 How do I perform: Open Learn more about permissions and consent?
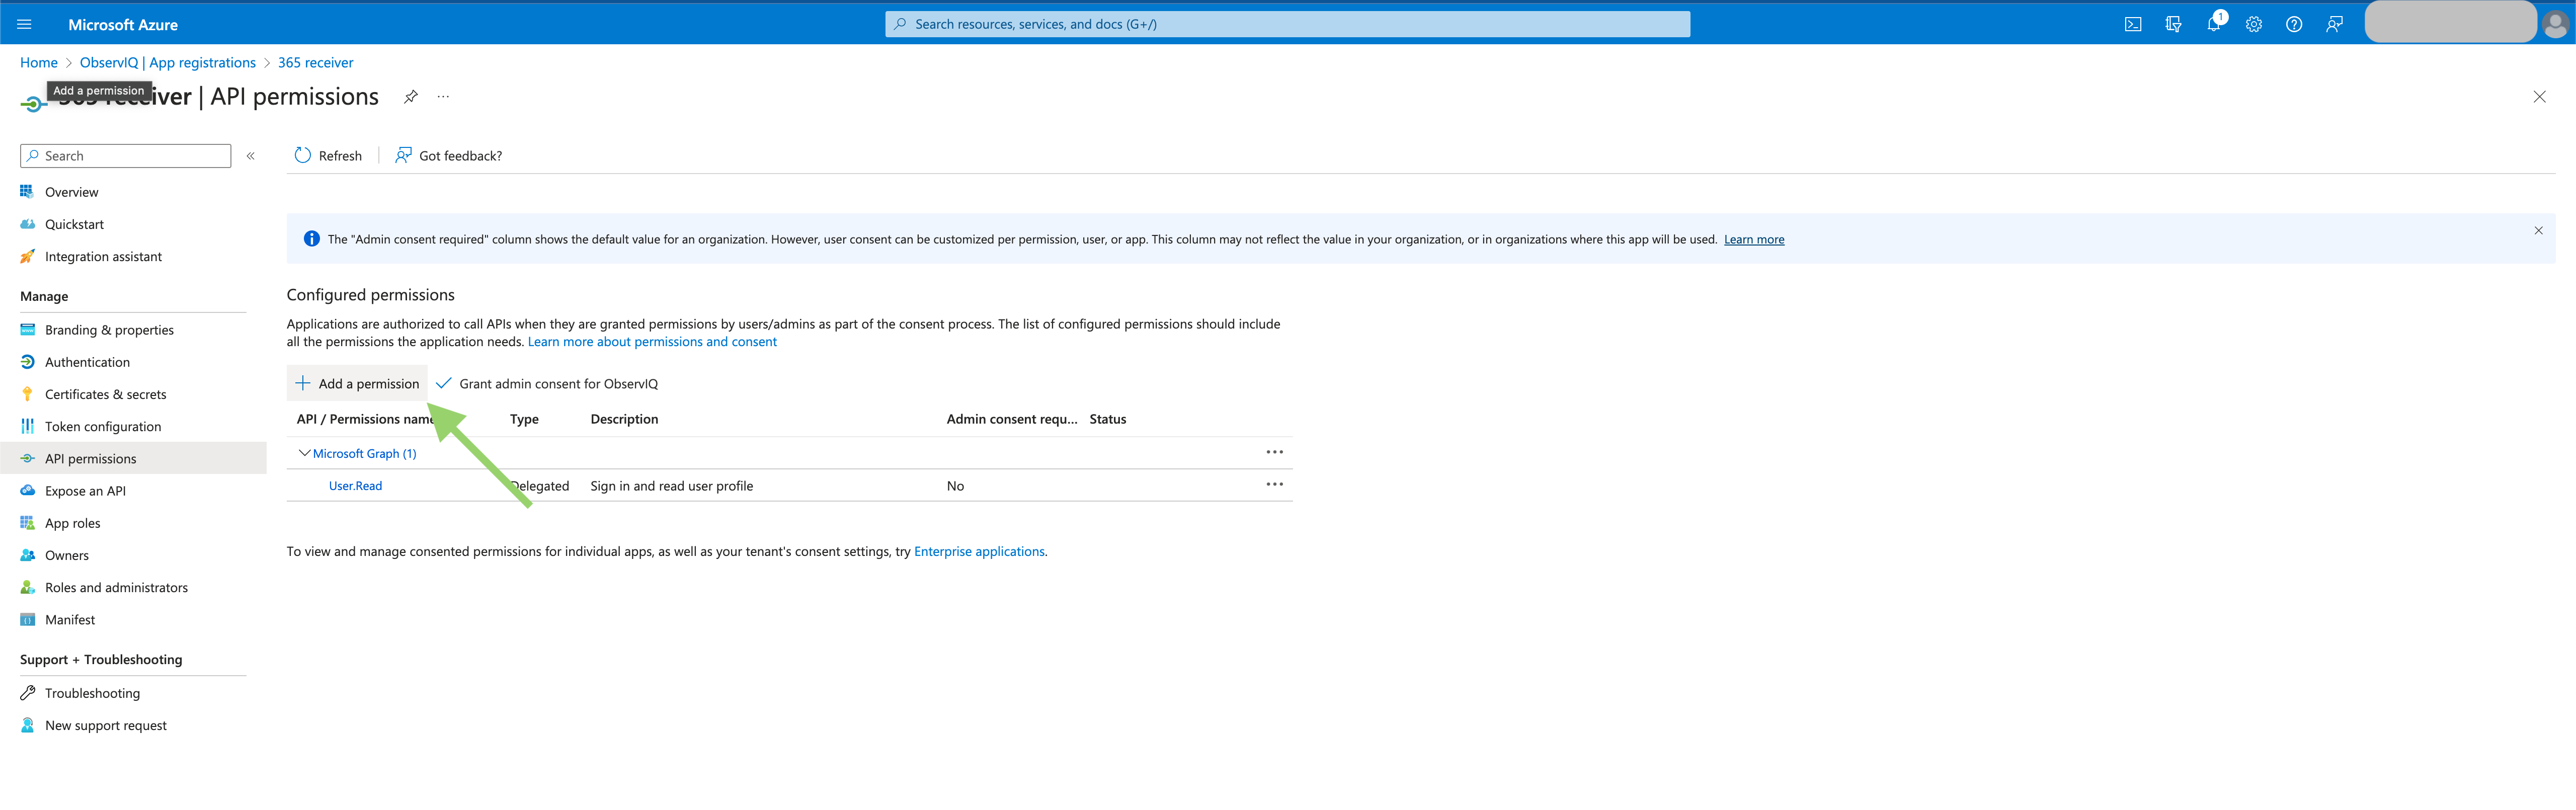pos(651,341)
